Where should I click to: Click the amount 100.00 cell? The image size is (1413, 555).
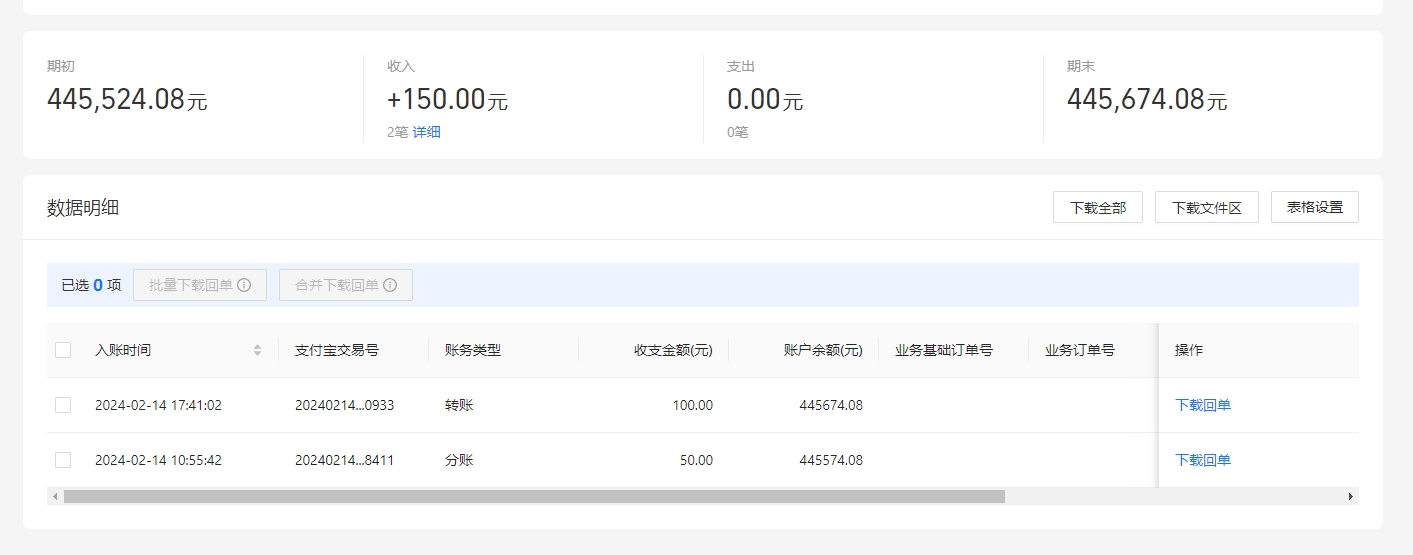(x=692, y=405)
